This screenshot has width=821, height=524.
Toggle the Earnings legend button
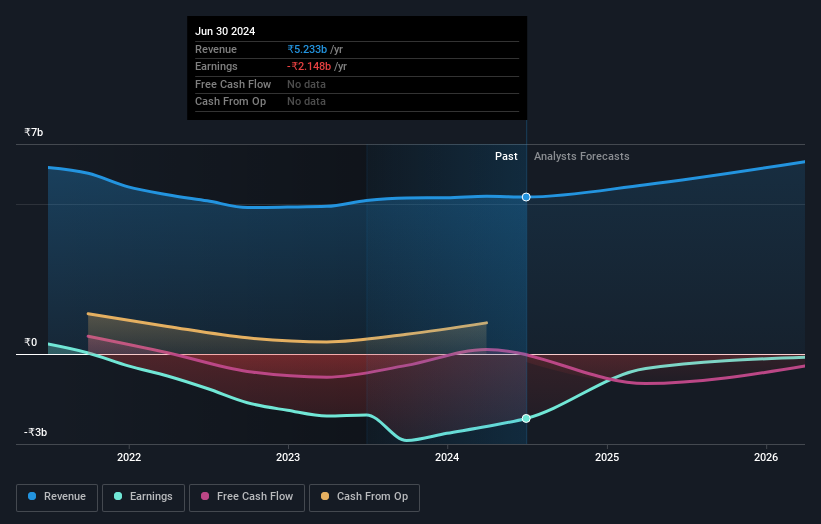pos(143,497)
